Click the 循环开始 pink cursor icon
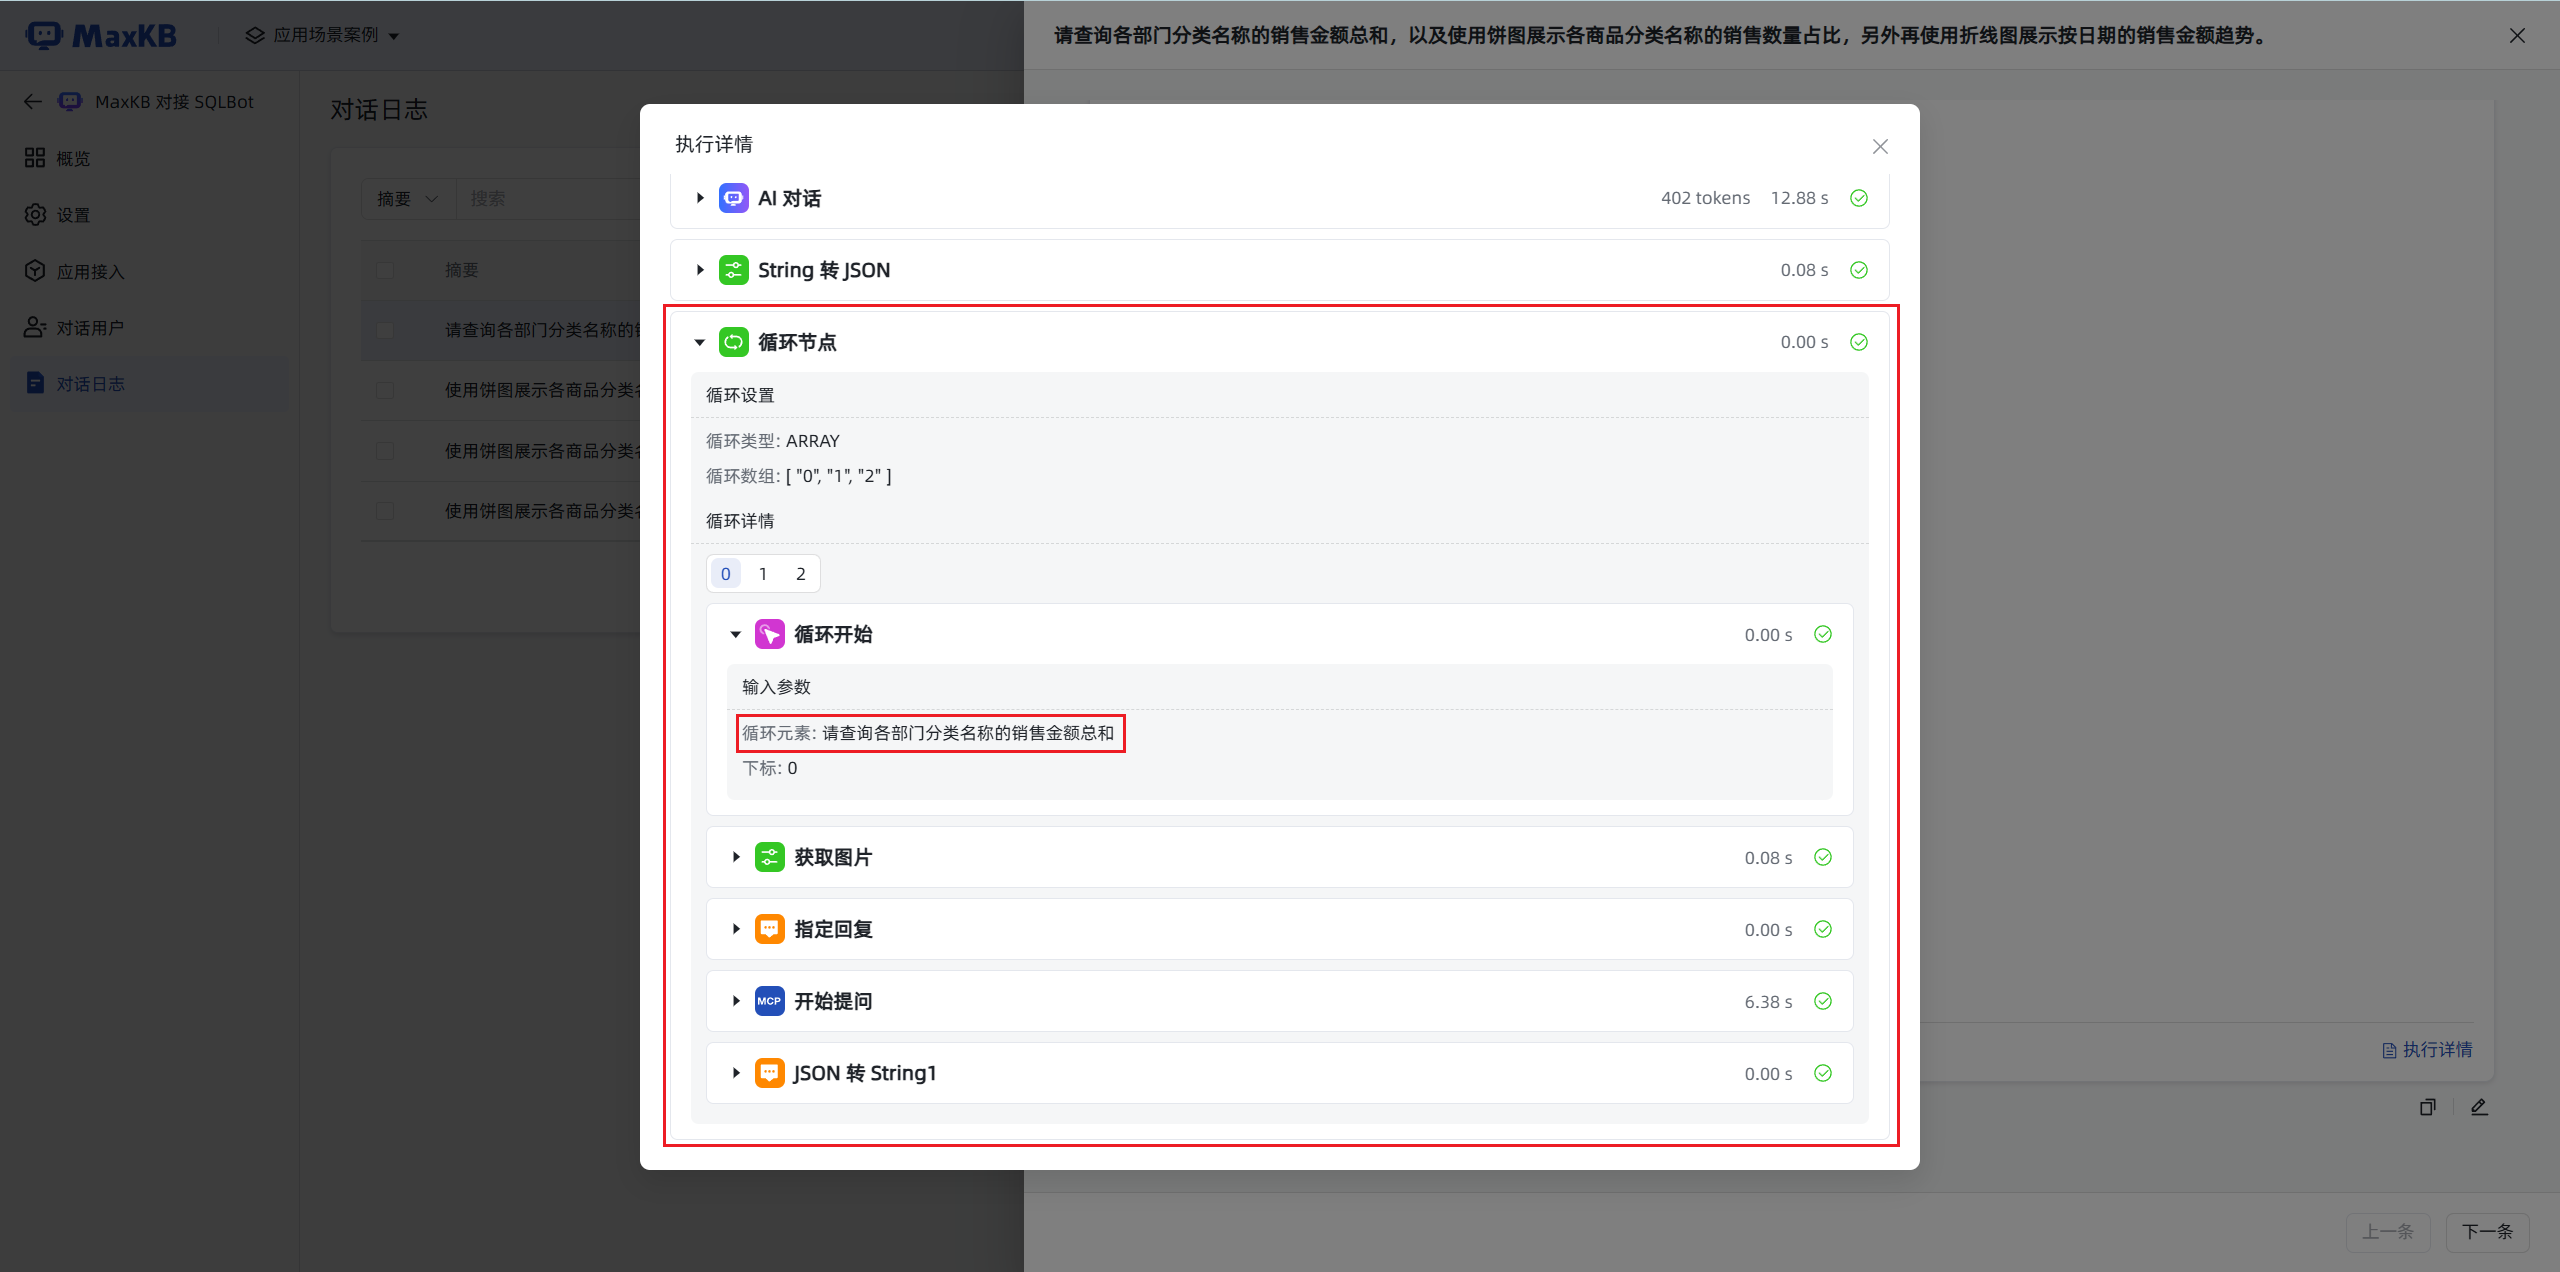 click(769, 634)
